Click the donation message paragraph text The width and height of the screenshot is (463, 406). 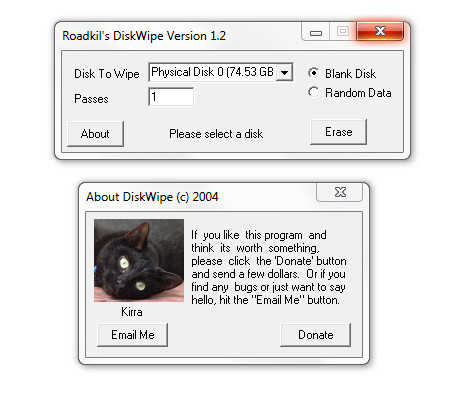pyautogui.click(x=269, y=267)
